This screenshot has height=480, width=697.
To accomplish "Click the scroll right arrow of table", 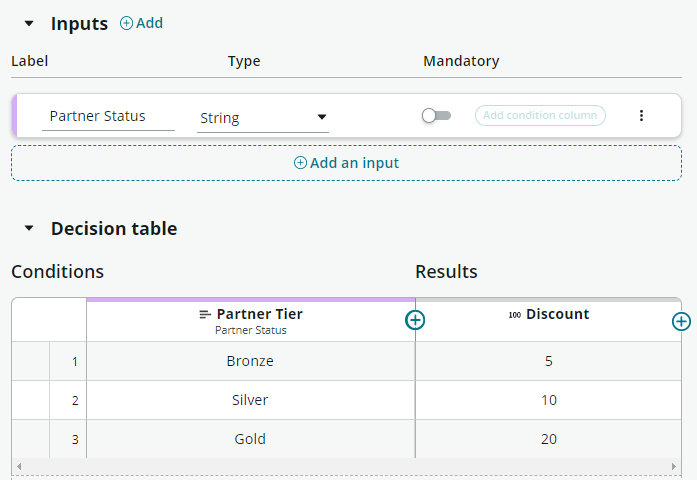I will click(x=674, y=466).
